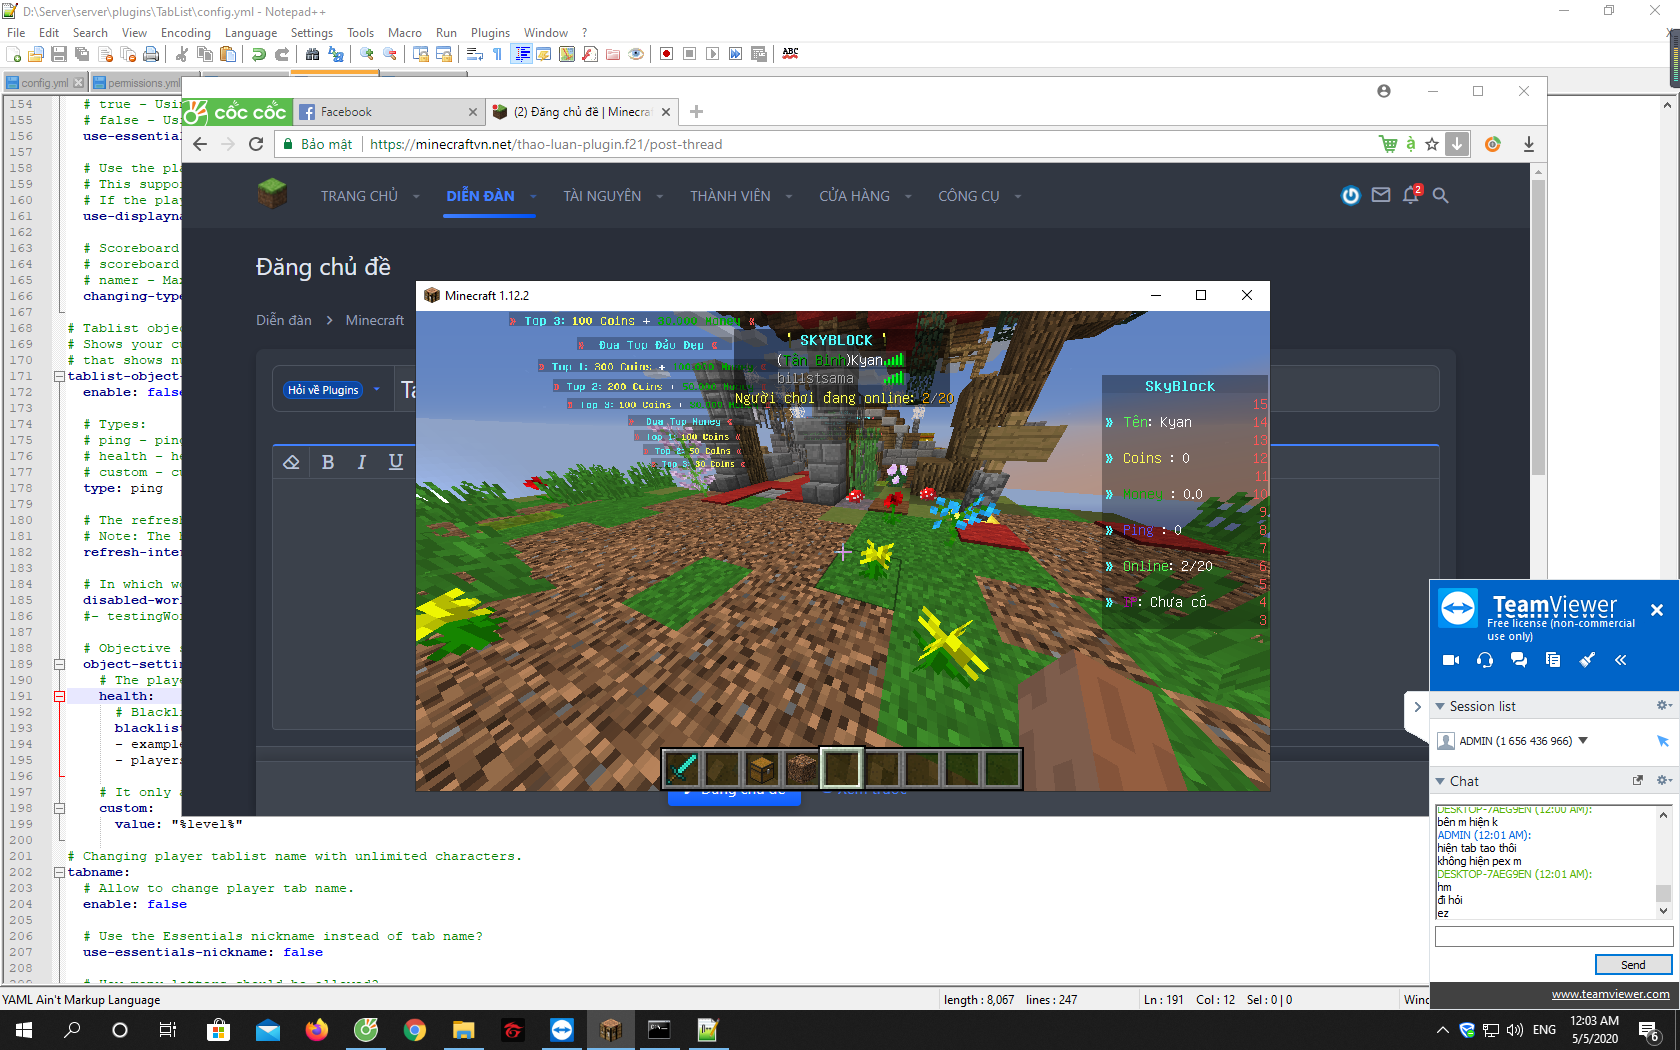Go back in the Cốc Cốc browser
This screenshot has width=1680, height=1050.
click(200, 144)
